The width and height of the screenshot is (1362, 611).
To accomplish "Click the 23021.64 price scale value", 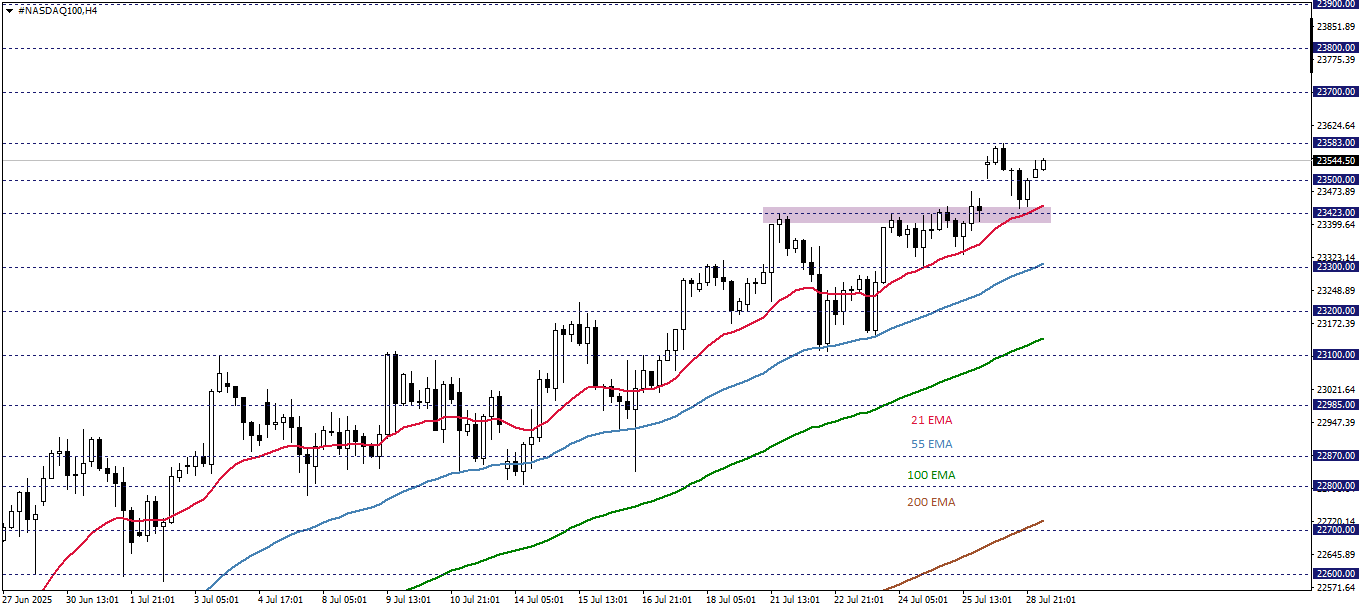I will pyautogui.click(x=1337, y=390).
